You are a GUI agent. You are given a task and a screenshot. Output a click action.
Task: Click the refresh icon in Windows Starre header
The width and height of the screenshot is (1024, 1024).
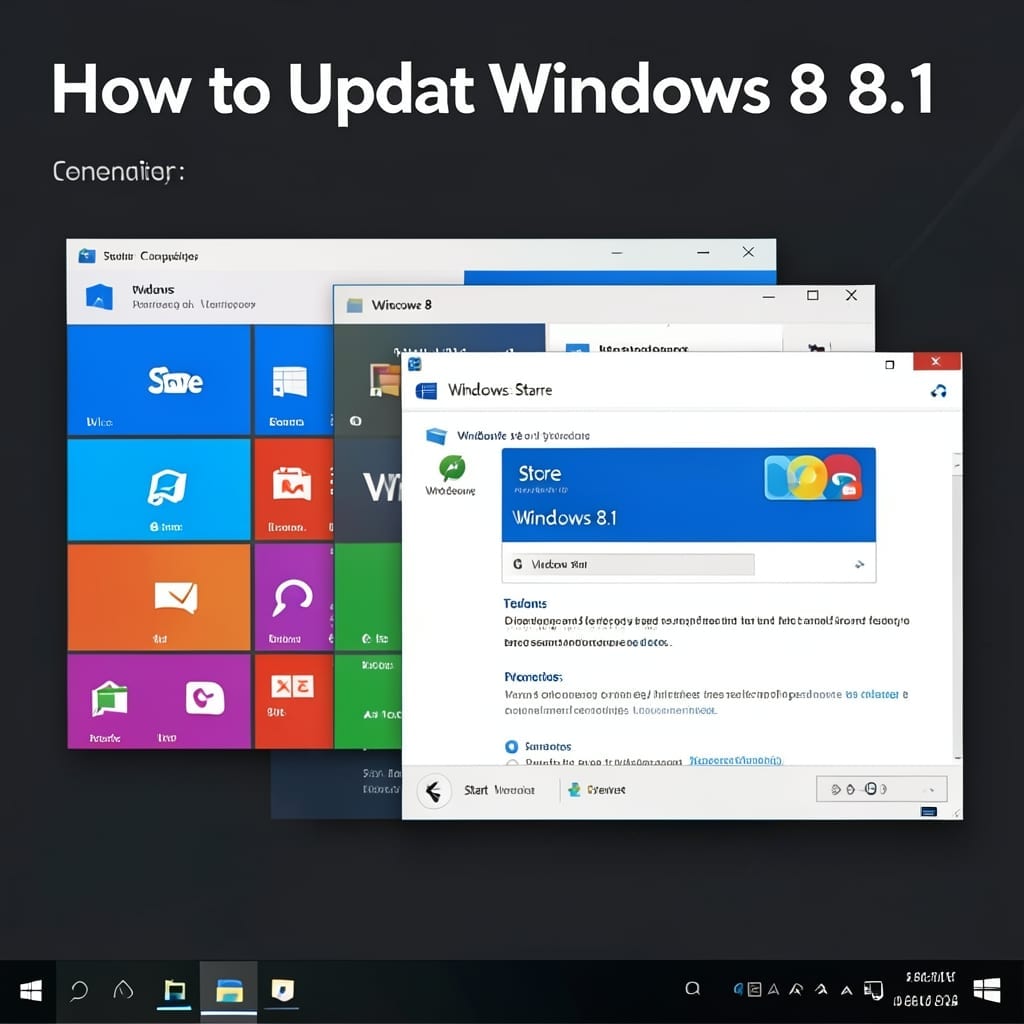(x=938, y=391)
